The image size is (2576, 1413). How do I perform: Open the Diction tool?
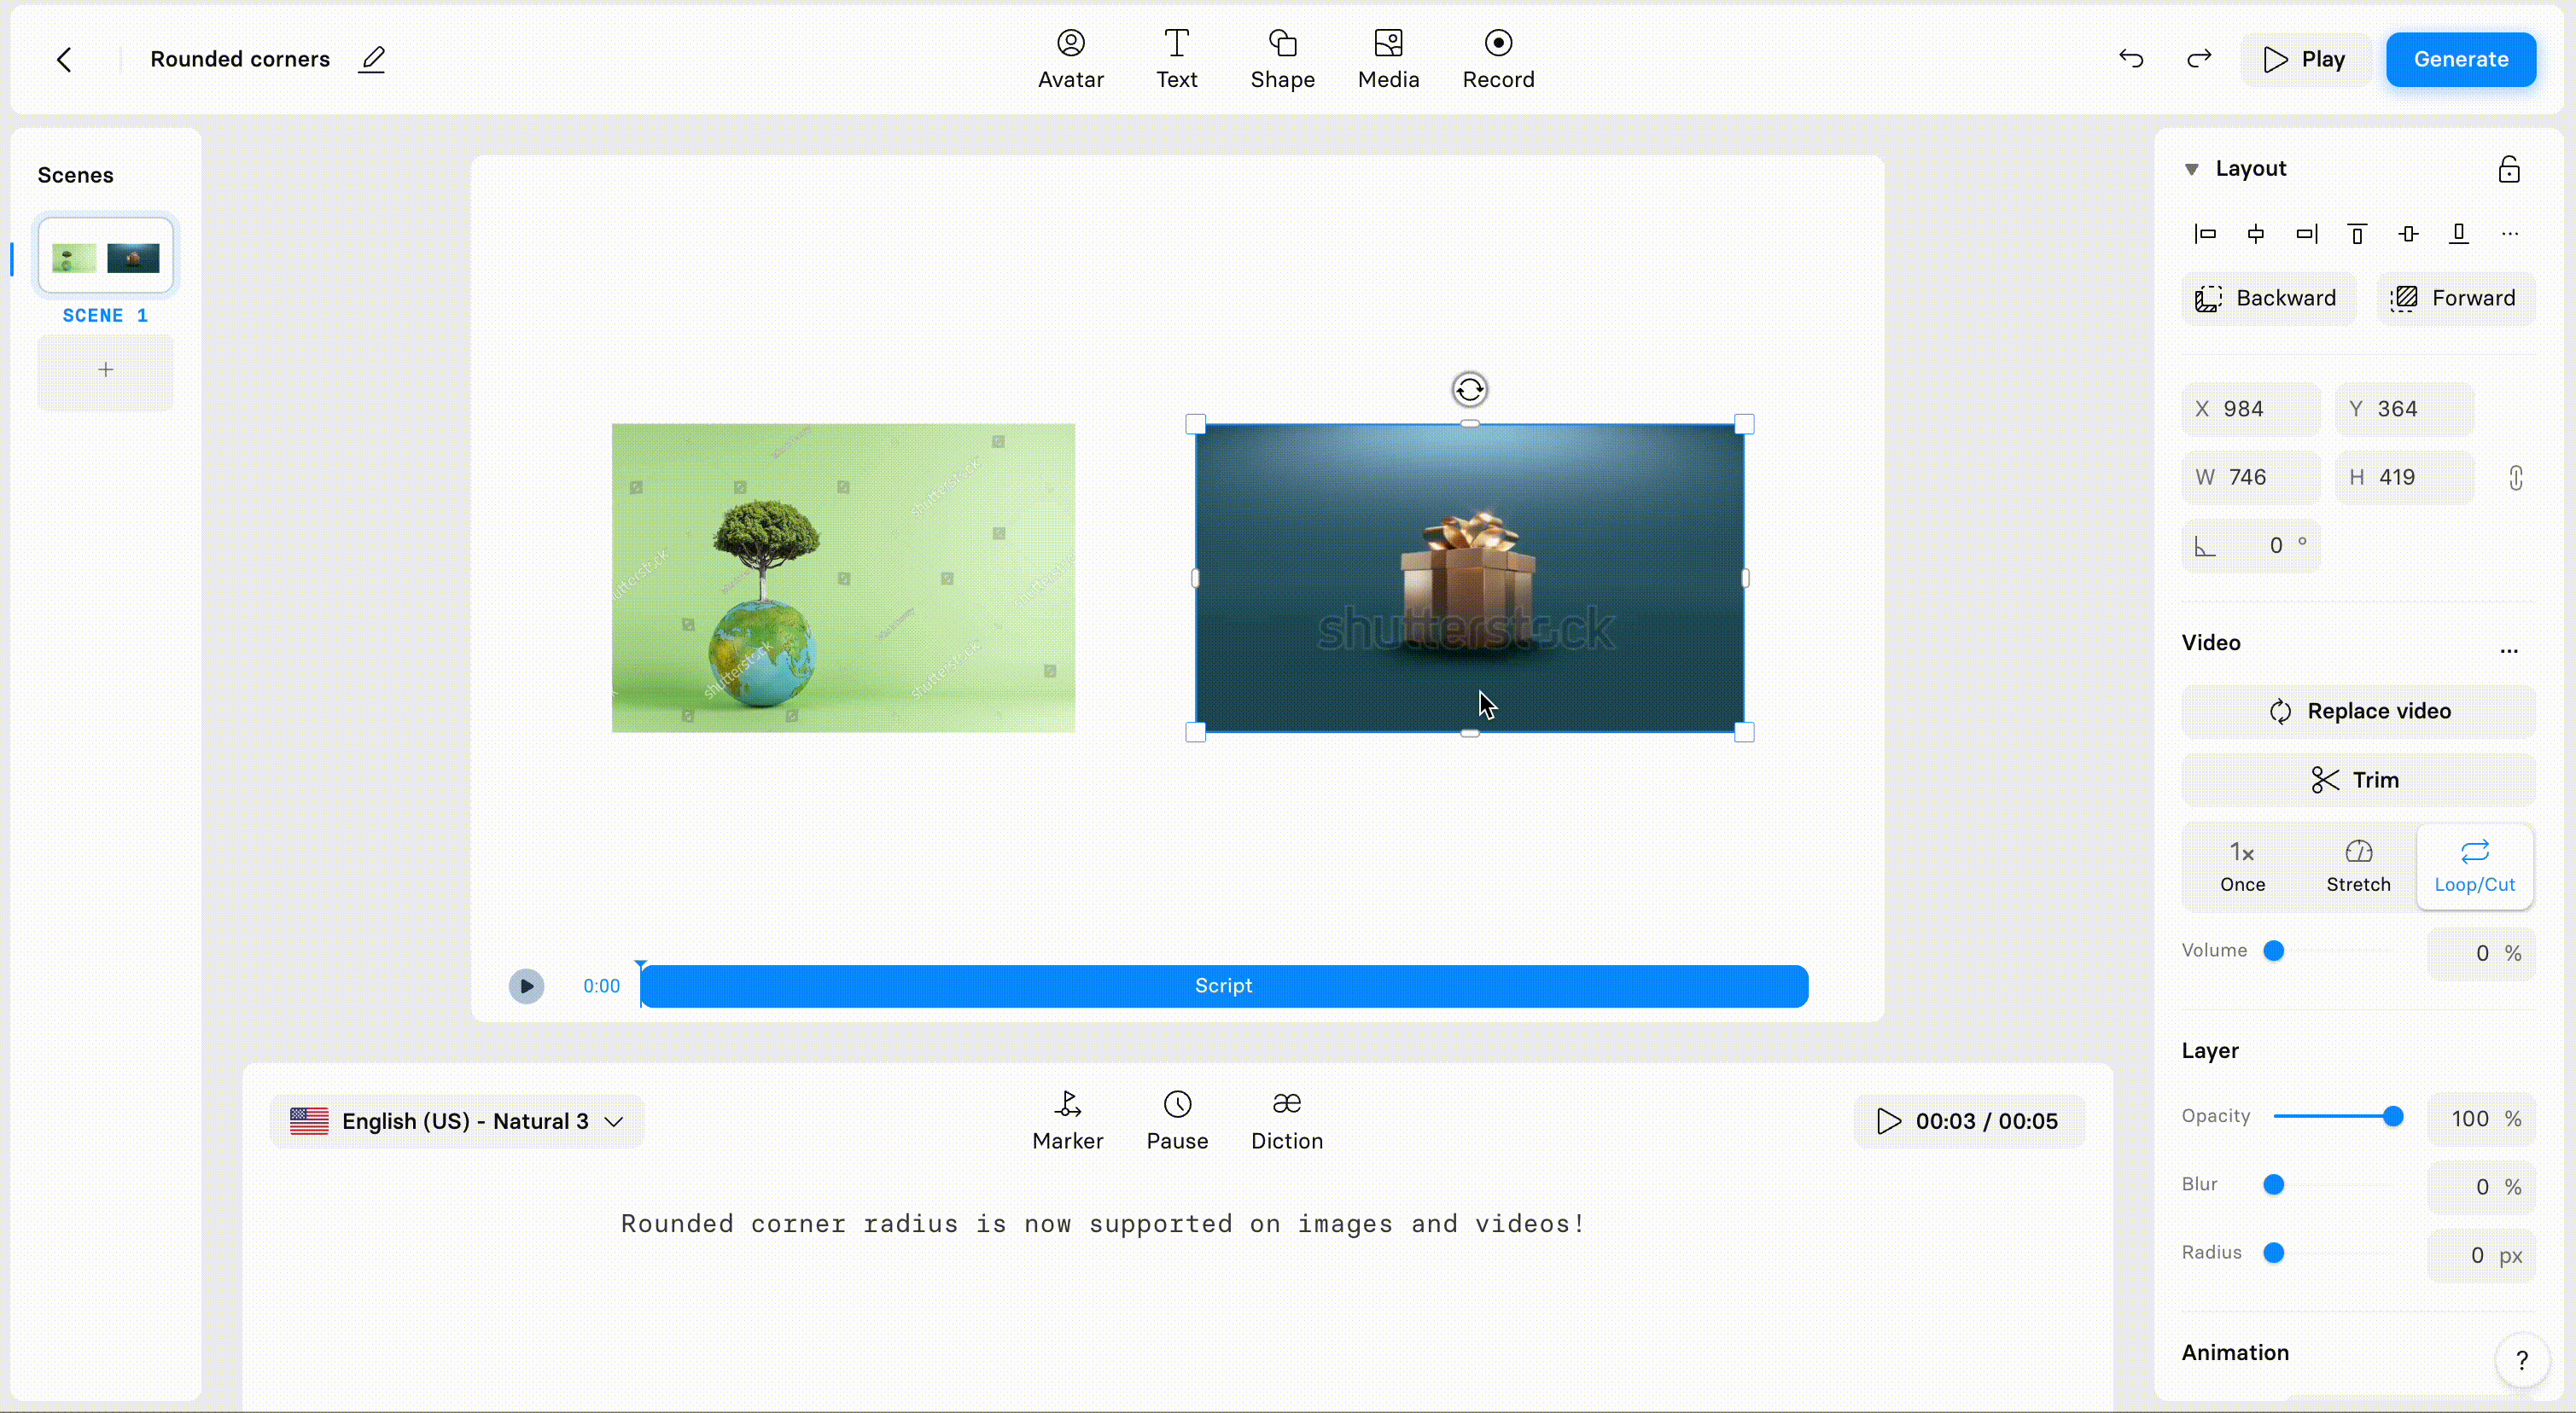[x=1286, y=1121]
